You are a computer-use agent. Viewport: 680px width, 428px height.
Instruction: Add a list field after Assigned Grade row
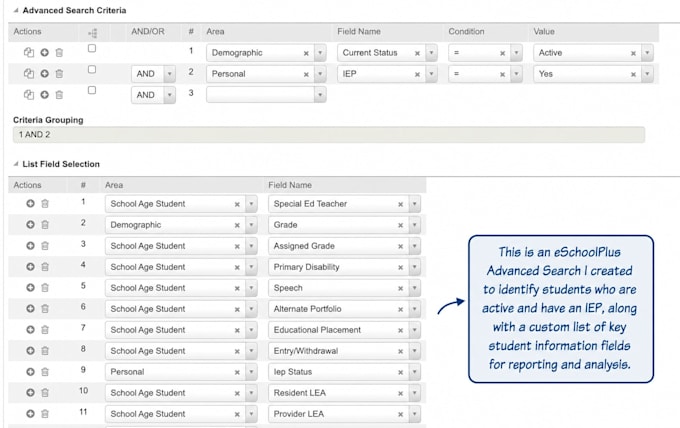pos(30,245)
